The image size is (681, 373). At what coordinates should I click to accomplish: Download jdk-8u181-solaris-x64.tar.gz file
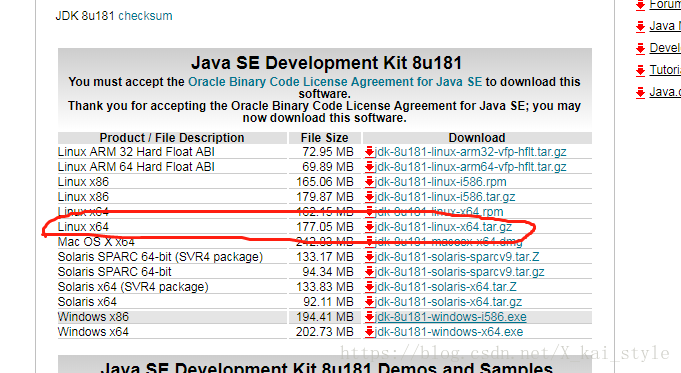448,302
